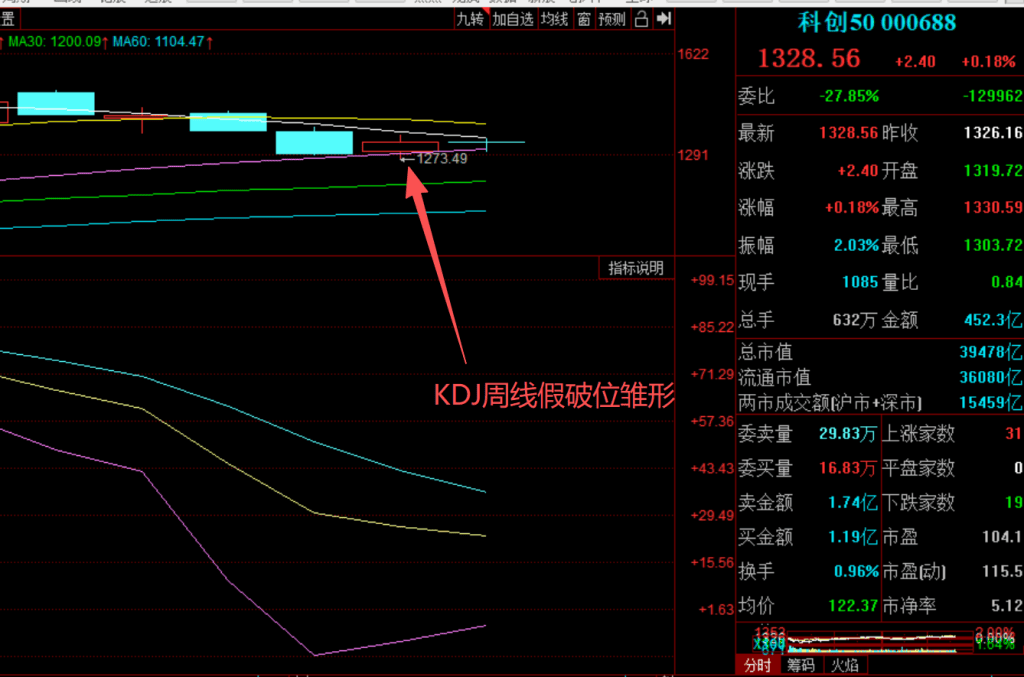Switch to the 筹码 tab
Screen dimensions: 1024x677
pyautogui.click(x=800, y=665)
